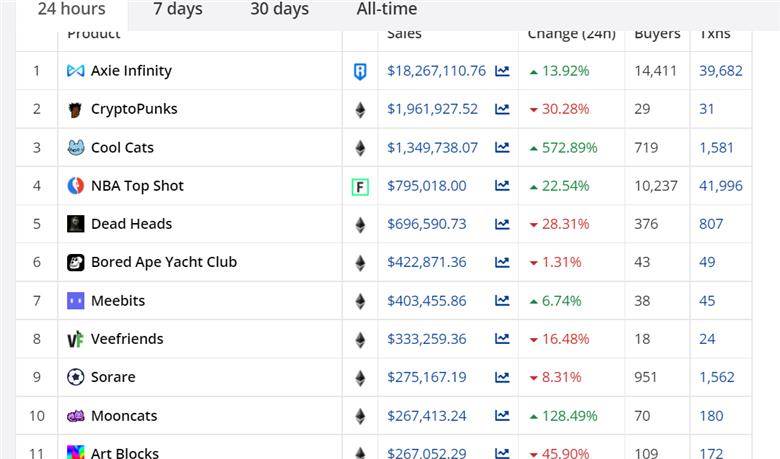
Task: Open the Axie Infinity logo icon
Action: 76,71
